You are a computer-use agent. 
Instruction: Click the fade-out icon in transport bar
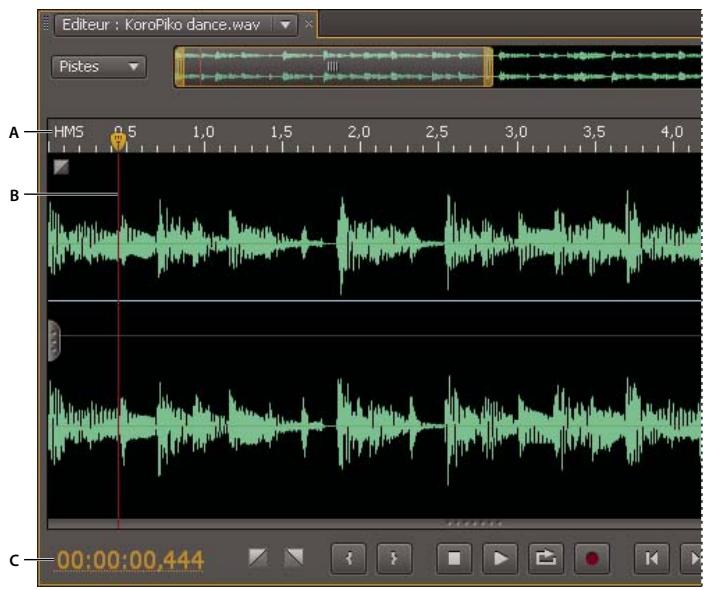(x=293, y=557)
